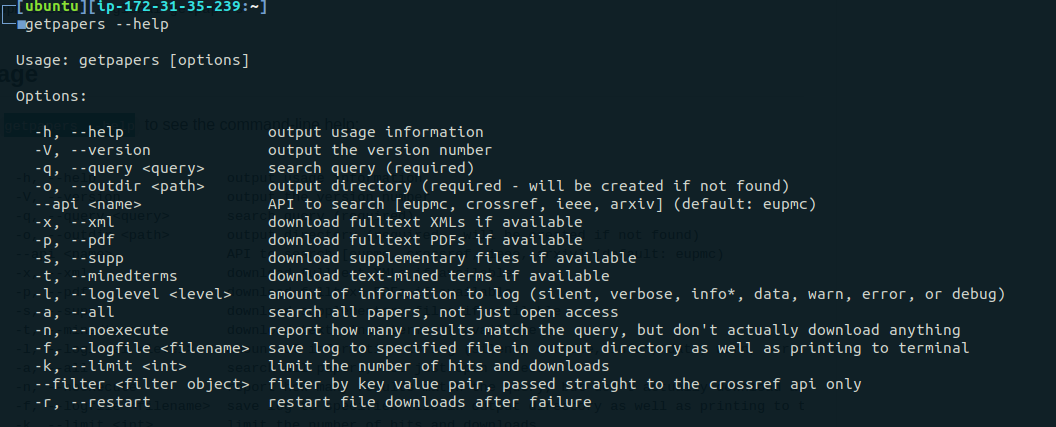
Task: Click the '--api <name>' option text
Action: 88,204
